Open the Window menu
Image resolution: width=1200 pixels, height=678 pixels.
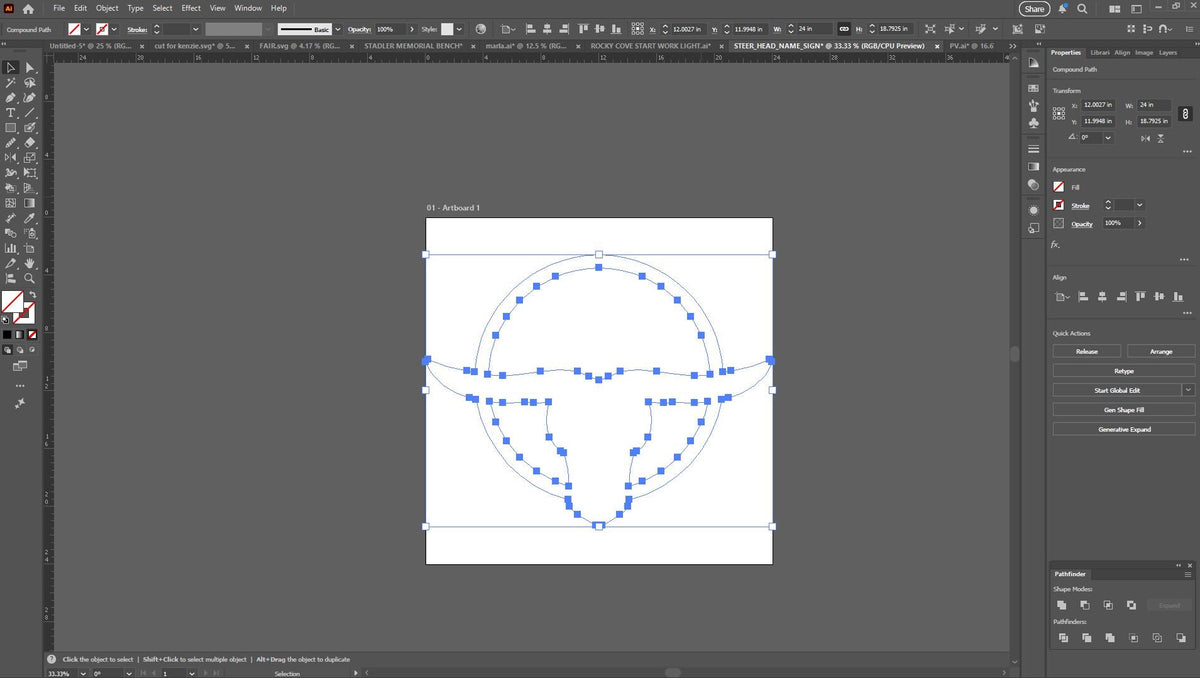pyautogui.click(x=248, y=8)
